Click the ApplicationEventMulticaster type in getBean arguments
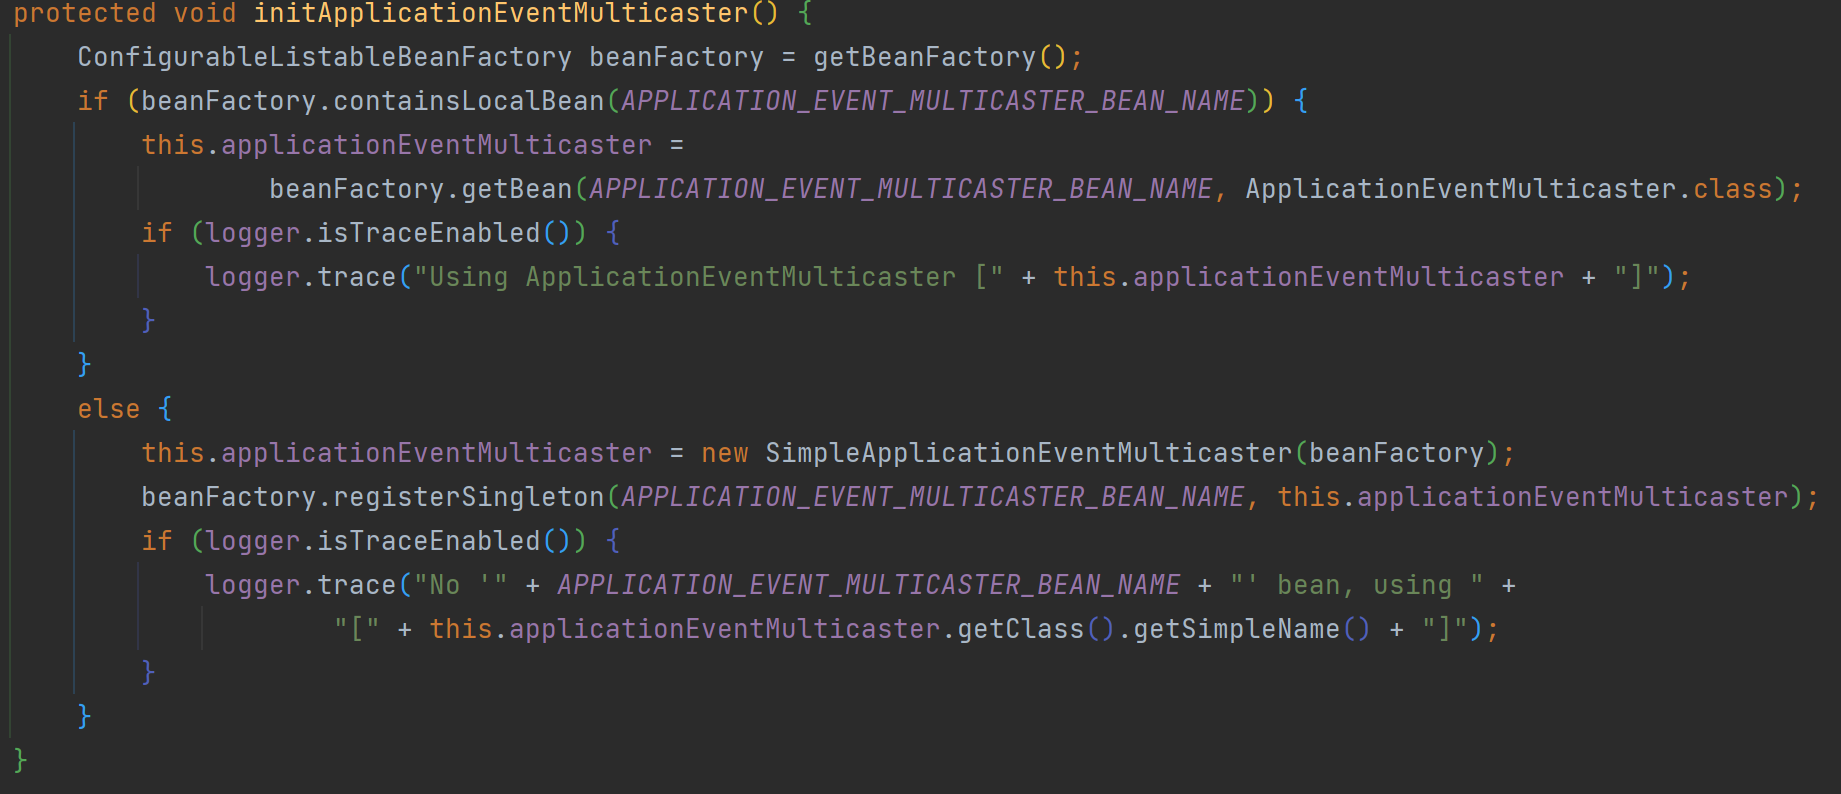Screen dimensions: 1841x794 [x=1461, y=189]
